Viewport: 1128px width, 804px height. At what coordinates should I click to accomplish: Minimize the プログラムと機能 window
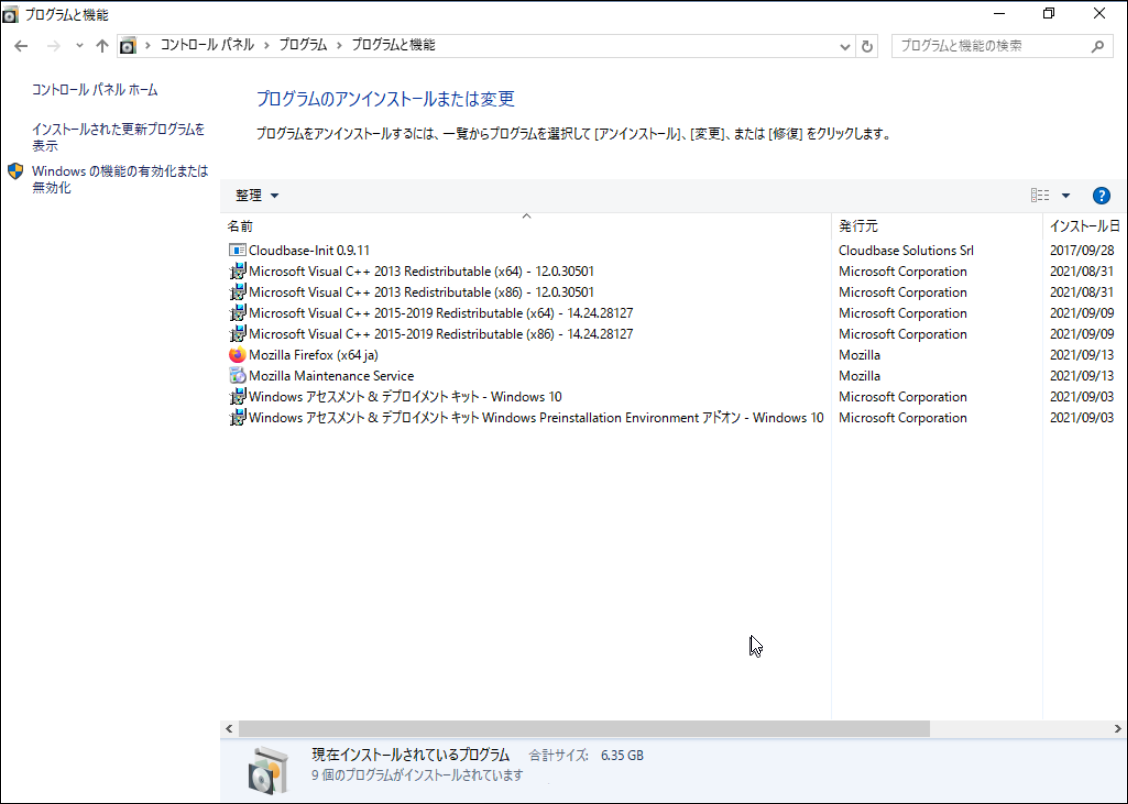coord(999,14)
